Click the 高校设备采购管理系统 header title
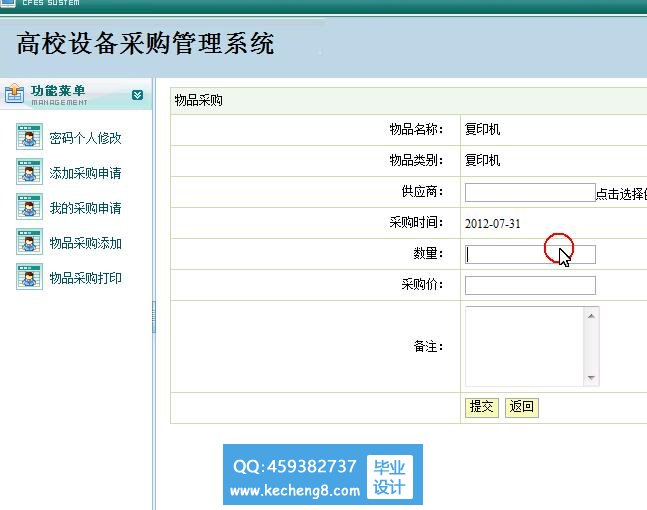 (x=145, y=43)
